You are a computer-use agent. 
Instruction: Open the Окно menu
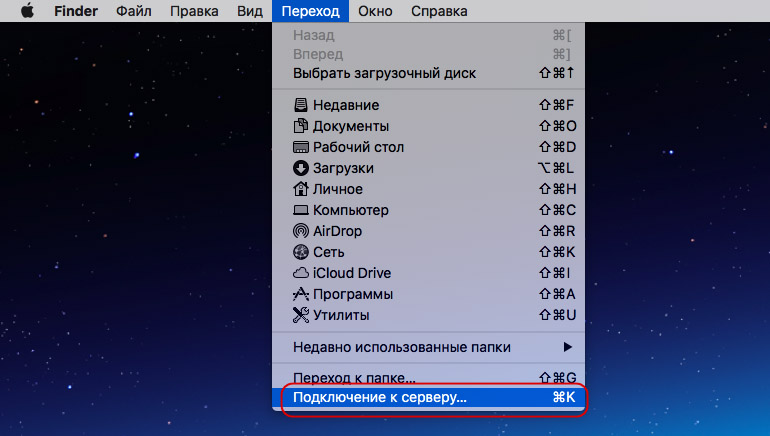[x=375, y=11]
